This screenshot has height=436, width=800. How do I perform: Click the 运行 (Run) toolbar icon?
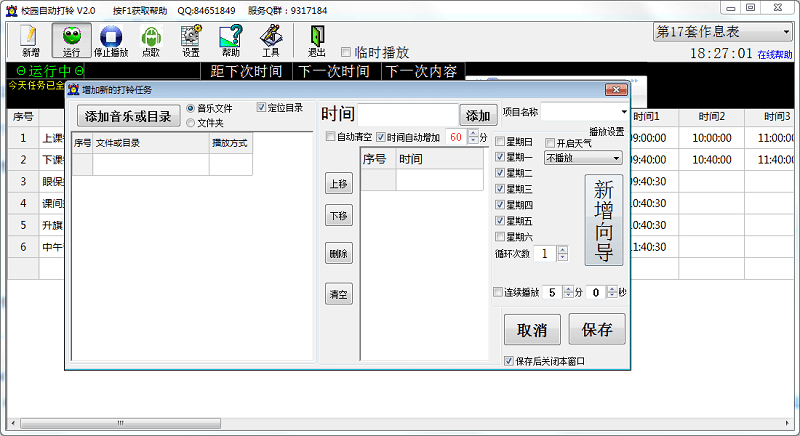pos(71,40)
